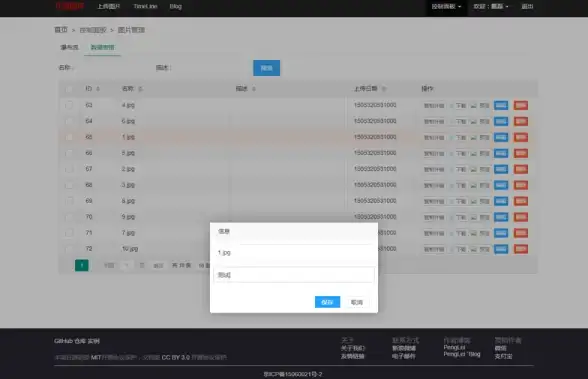Select the 数据表格 tab
Image resolution: width=588 pixels, height=379 pixels.
pyautogui.click(x=102, y=47)
